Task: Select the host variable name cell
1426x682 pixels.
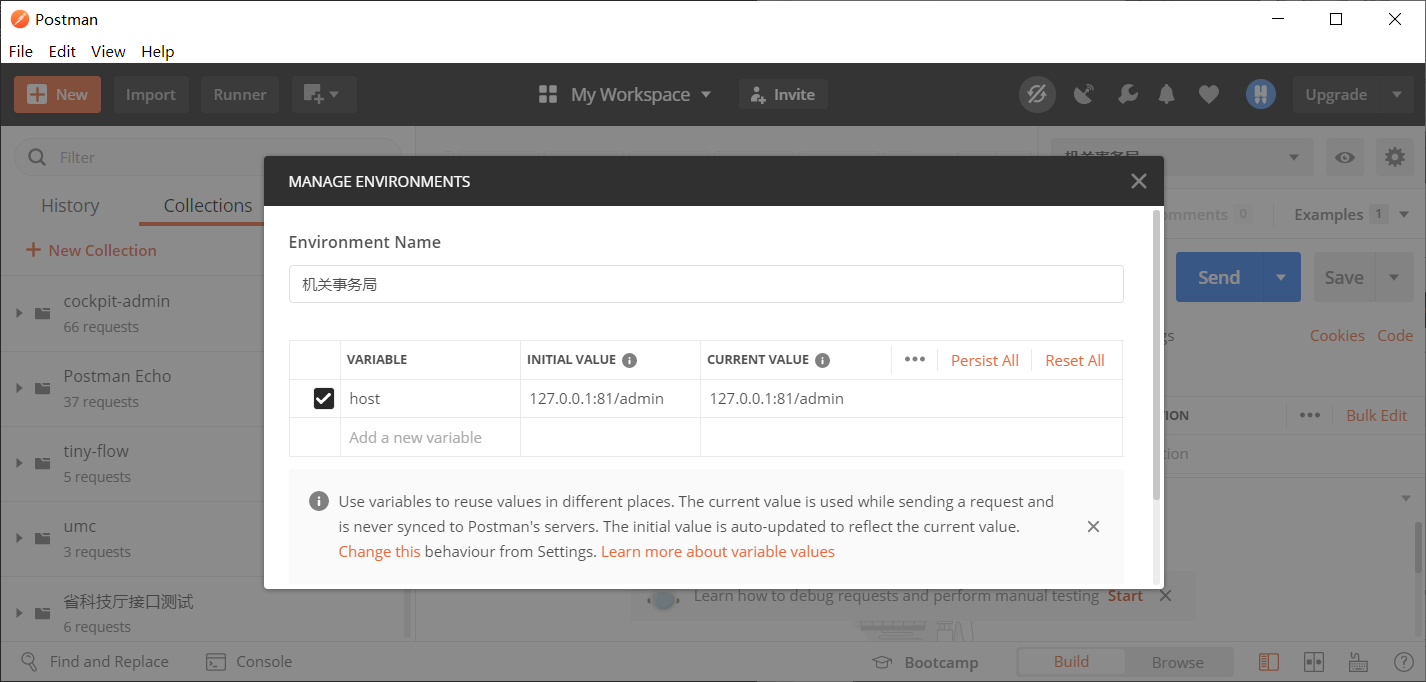Action: pos(430,399)
